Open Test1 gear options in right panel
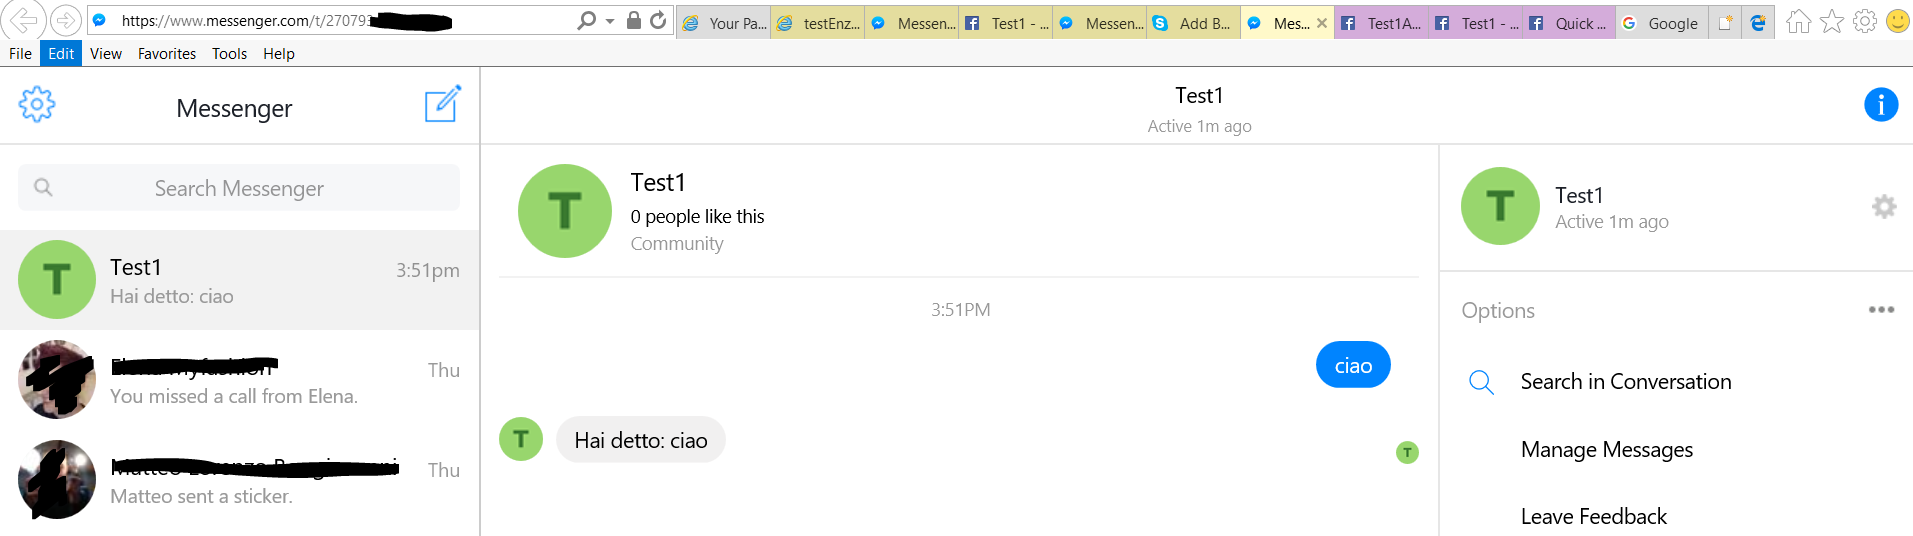The height and width of the screenshot is (536, 1913). click(x=1883, y=207)
